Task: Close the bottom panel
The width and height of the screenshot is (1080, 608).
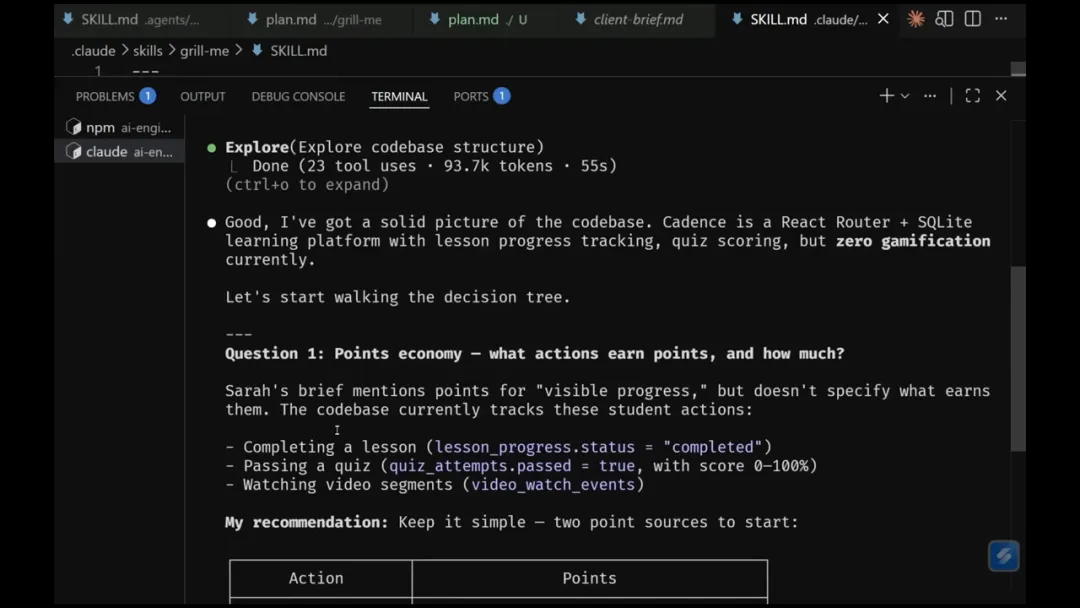Action: [x=1001, y=96]
